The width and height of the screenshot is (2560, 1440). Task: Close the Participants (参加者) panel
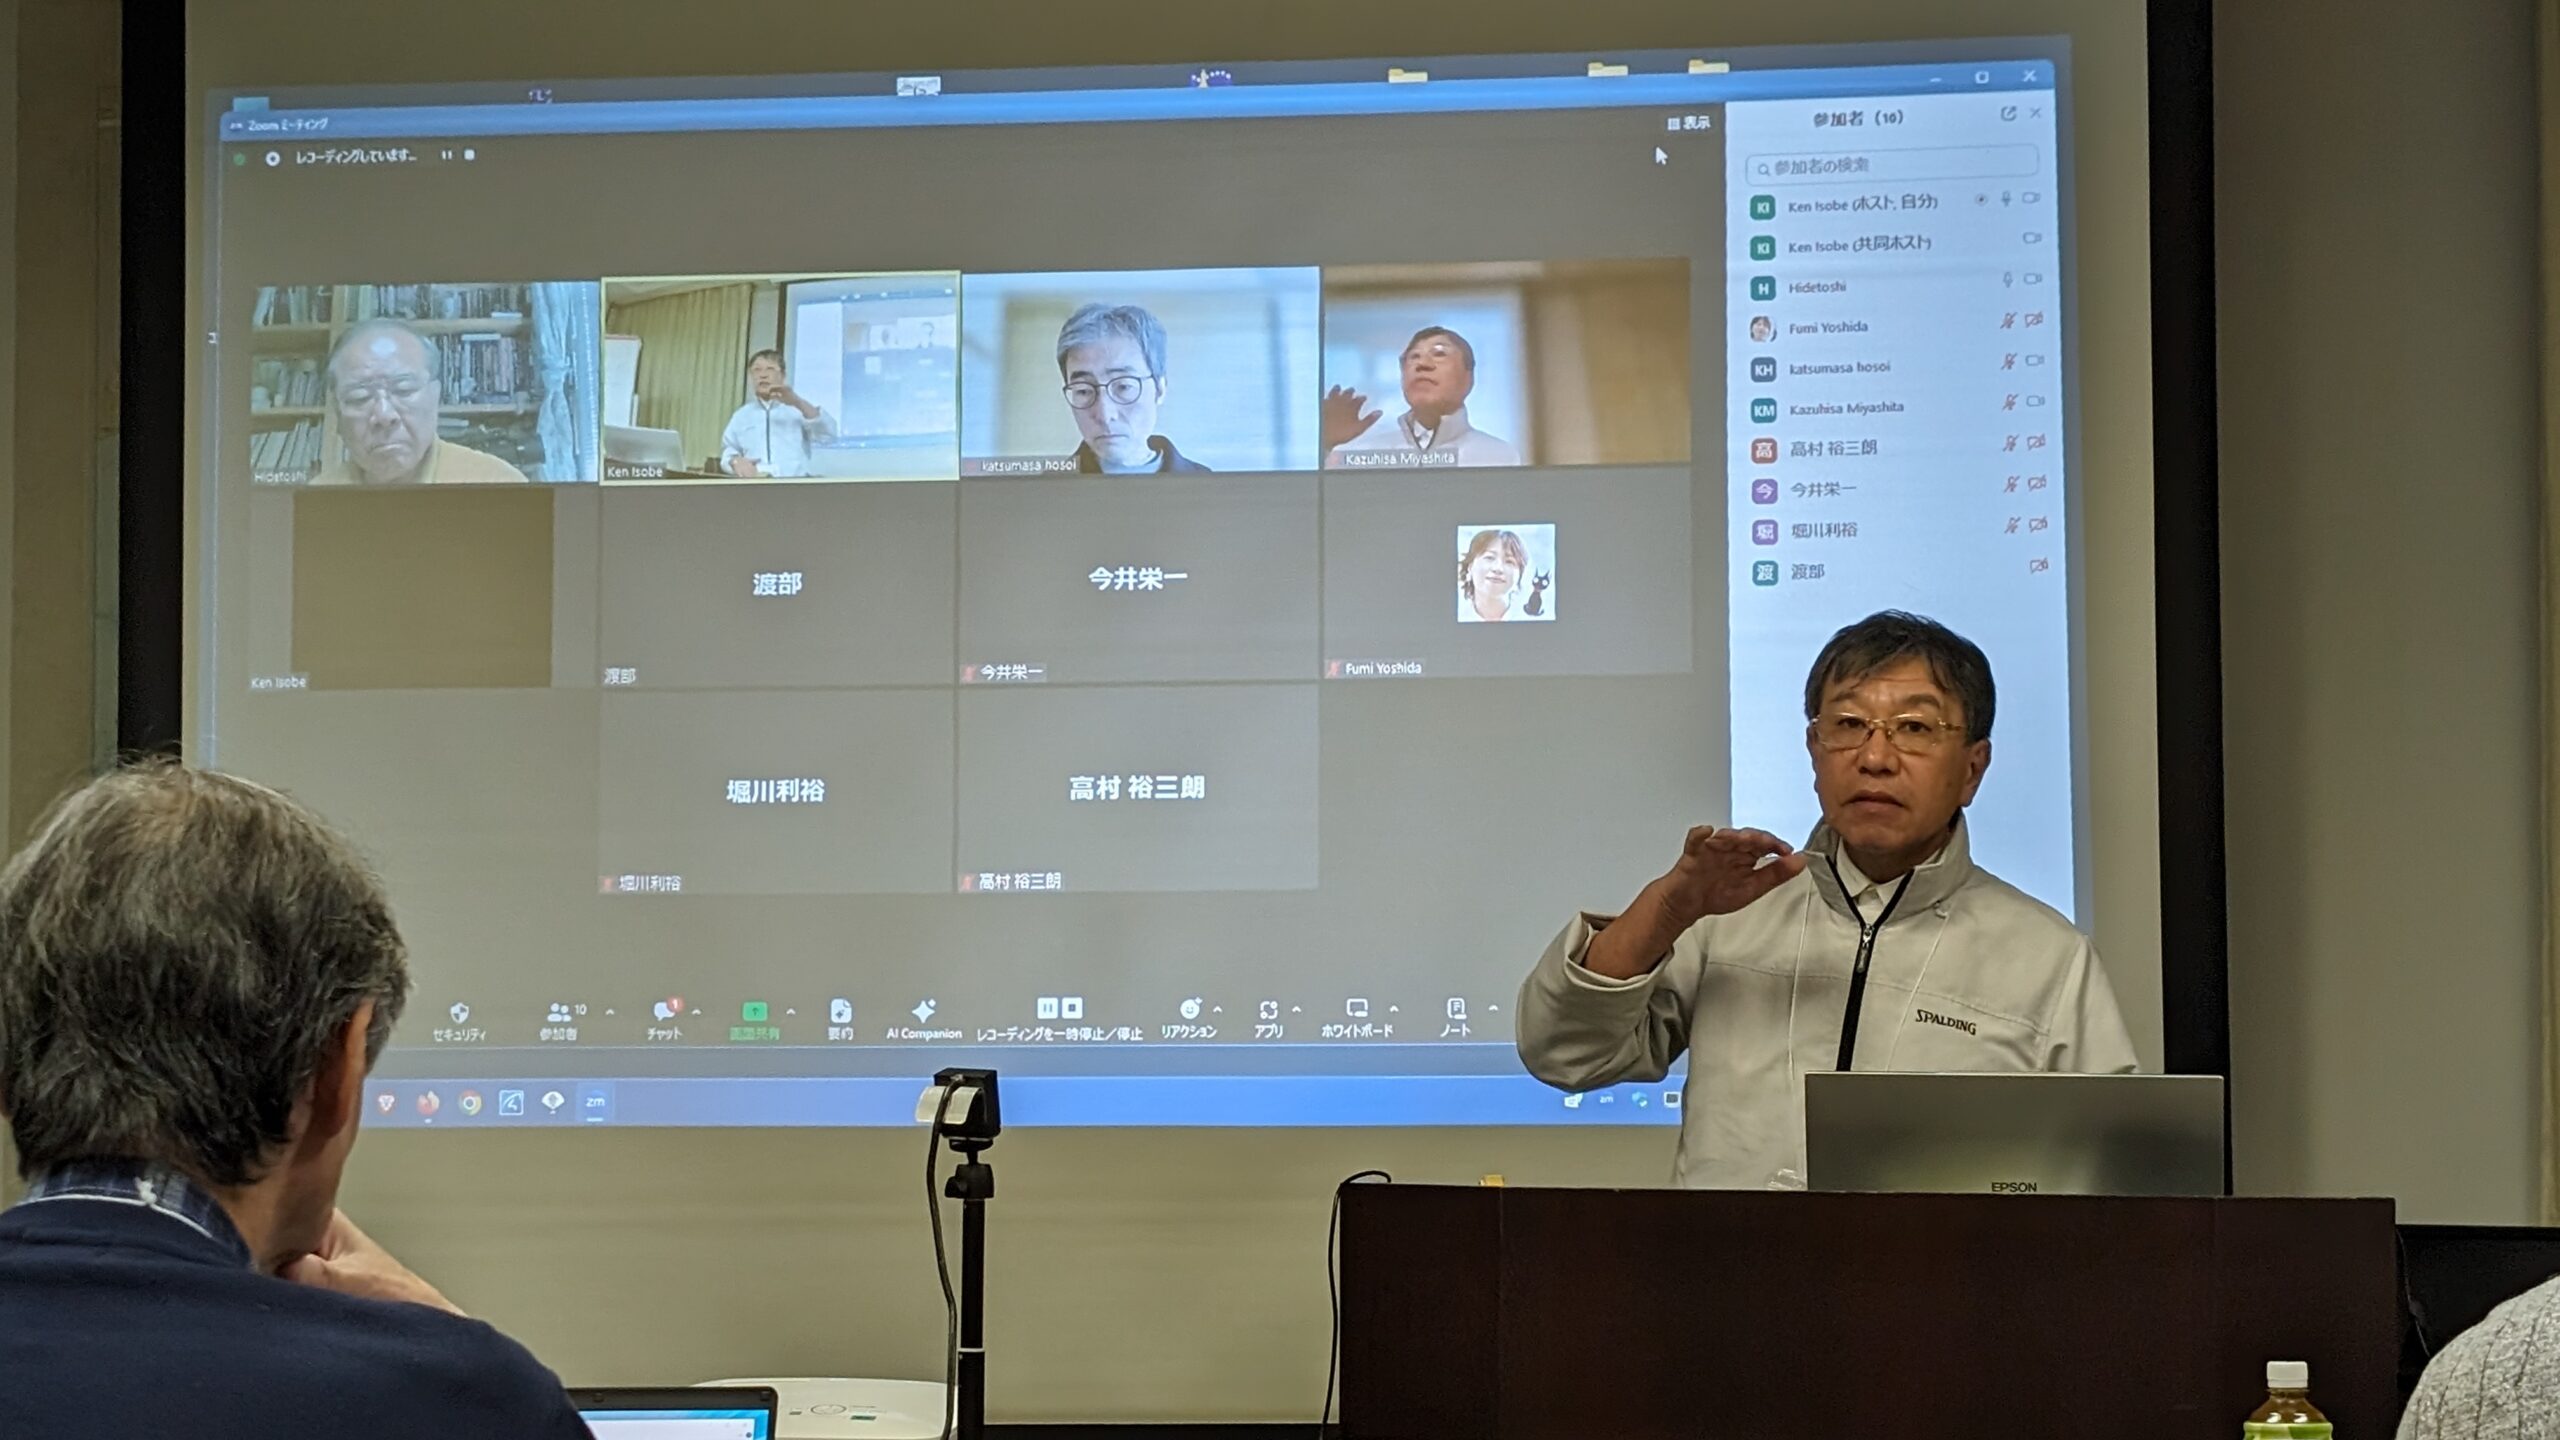[x=2035, y=113]
